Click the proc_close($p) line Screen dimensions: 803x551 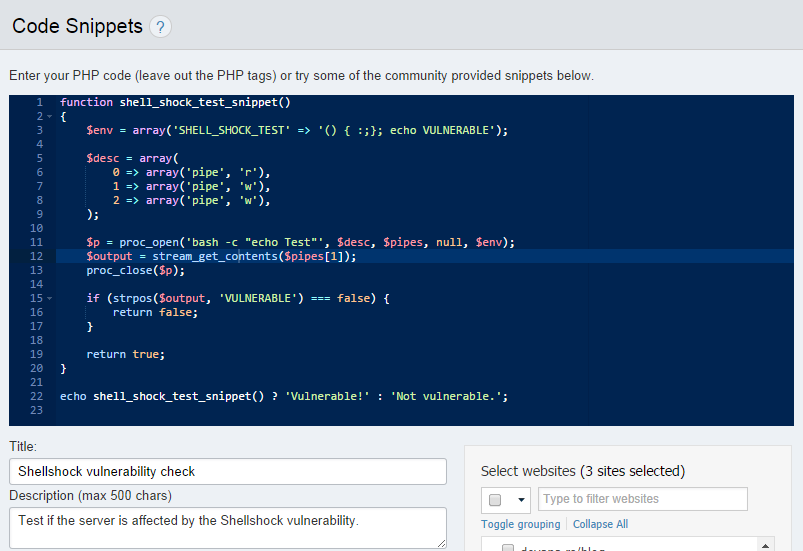pos(135,270)
